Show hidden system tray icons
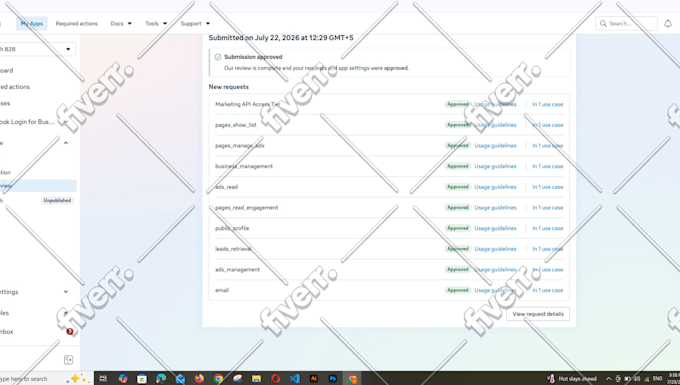The width and height of the screenshot is (680, 385). coord(608,378)
